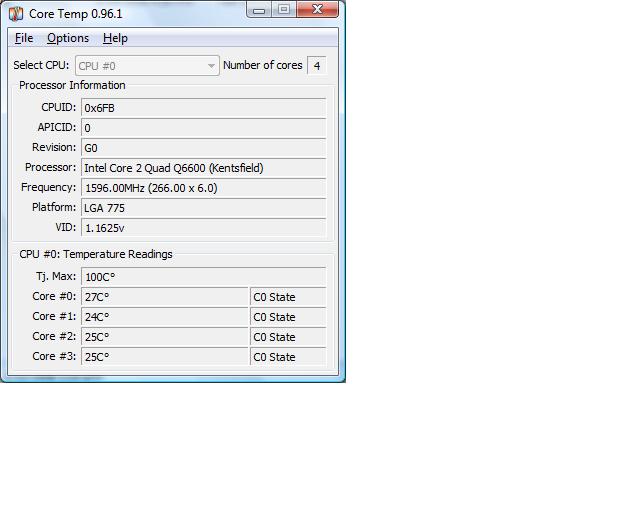Expand the Select CPU dropdown
640x512 pixels.
tap(147, 66)
